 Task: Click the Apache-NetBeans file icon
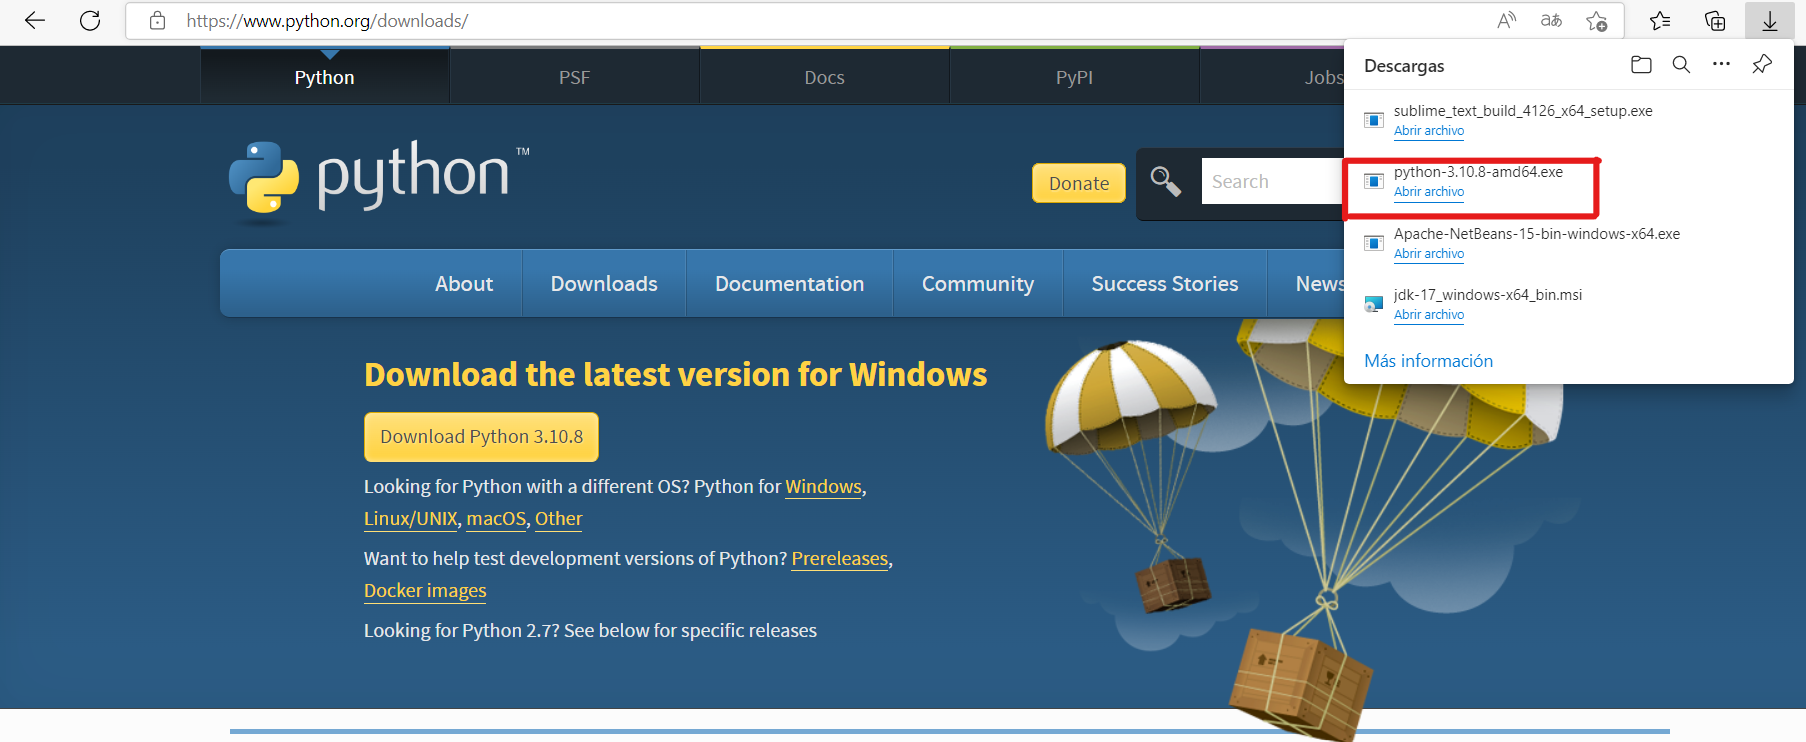[1374, 243]
